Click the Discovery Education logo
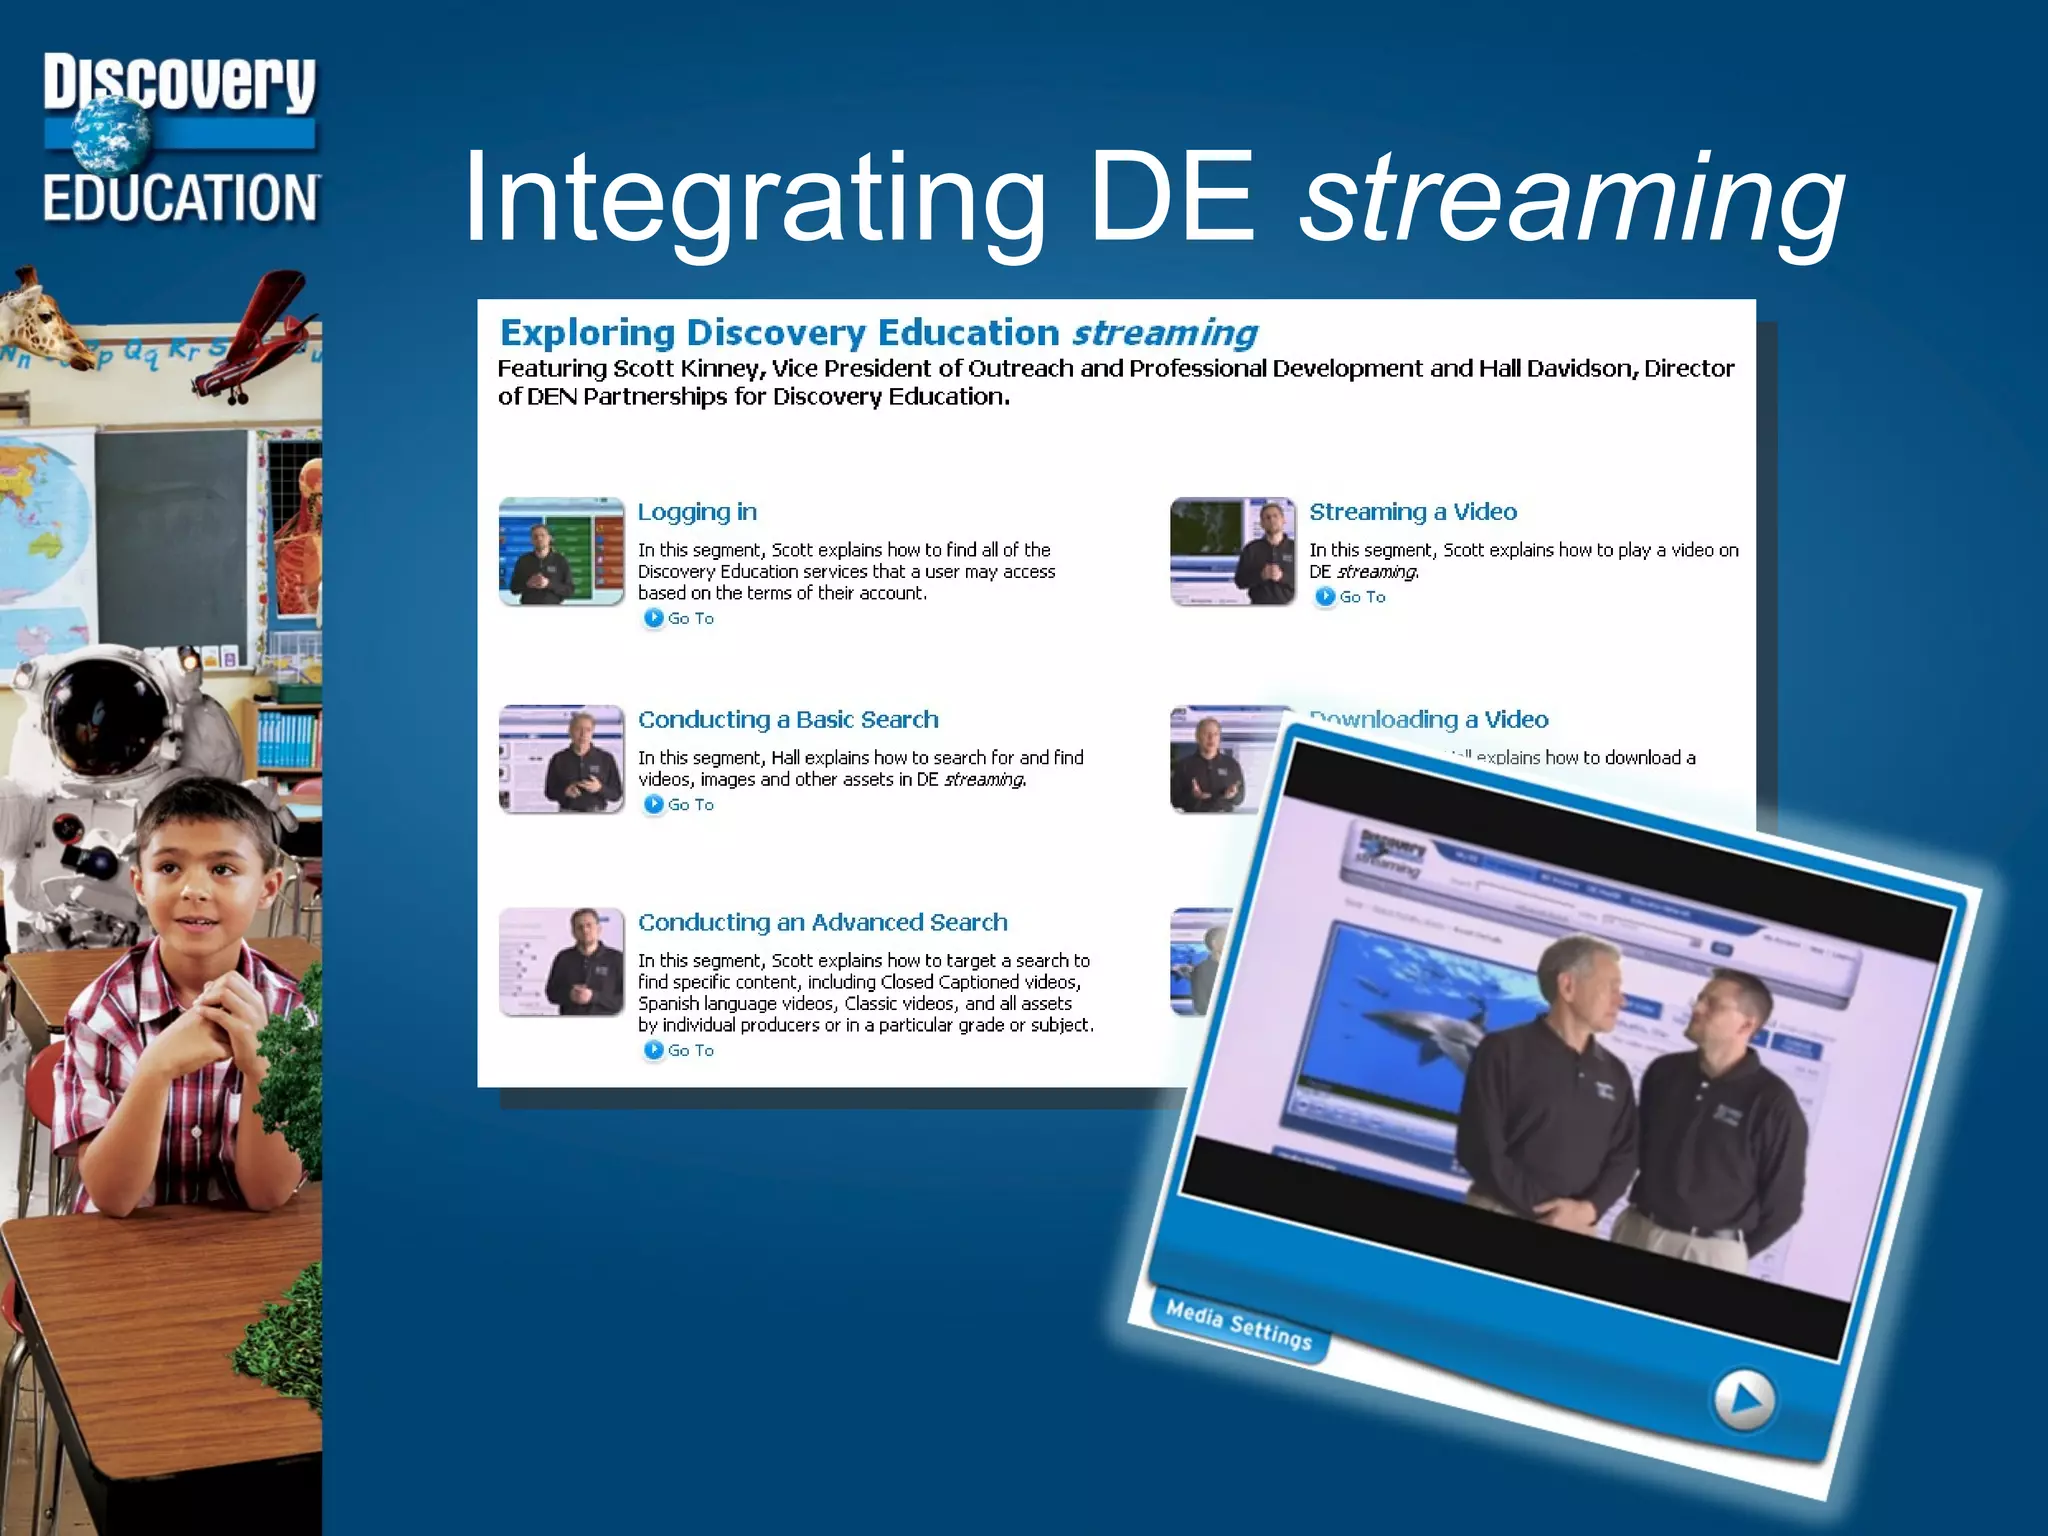 [180, 138]
